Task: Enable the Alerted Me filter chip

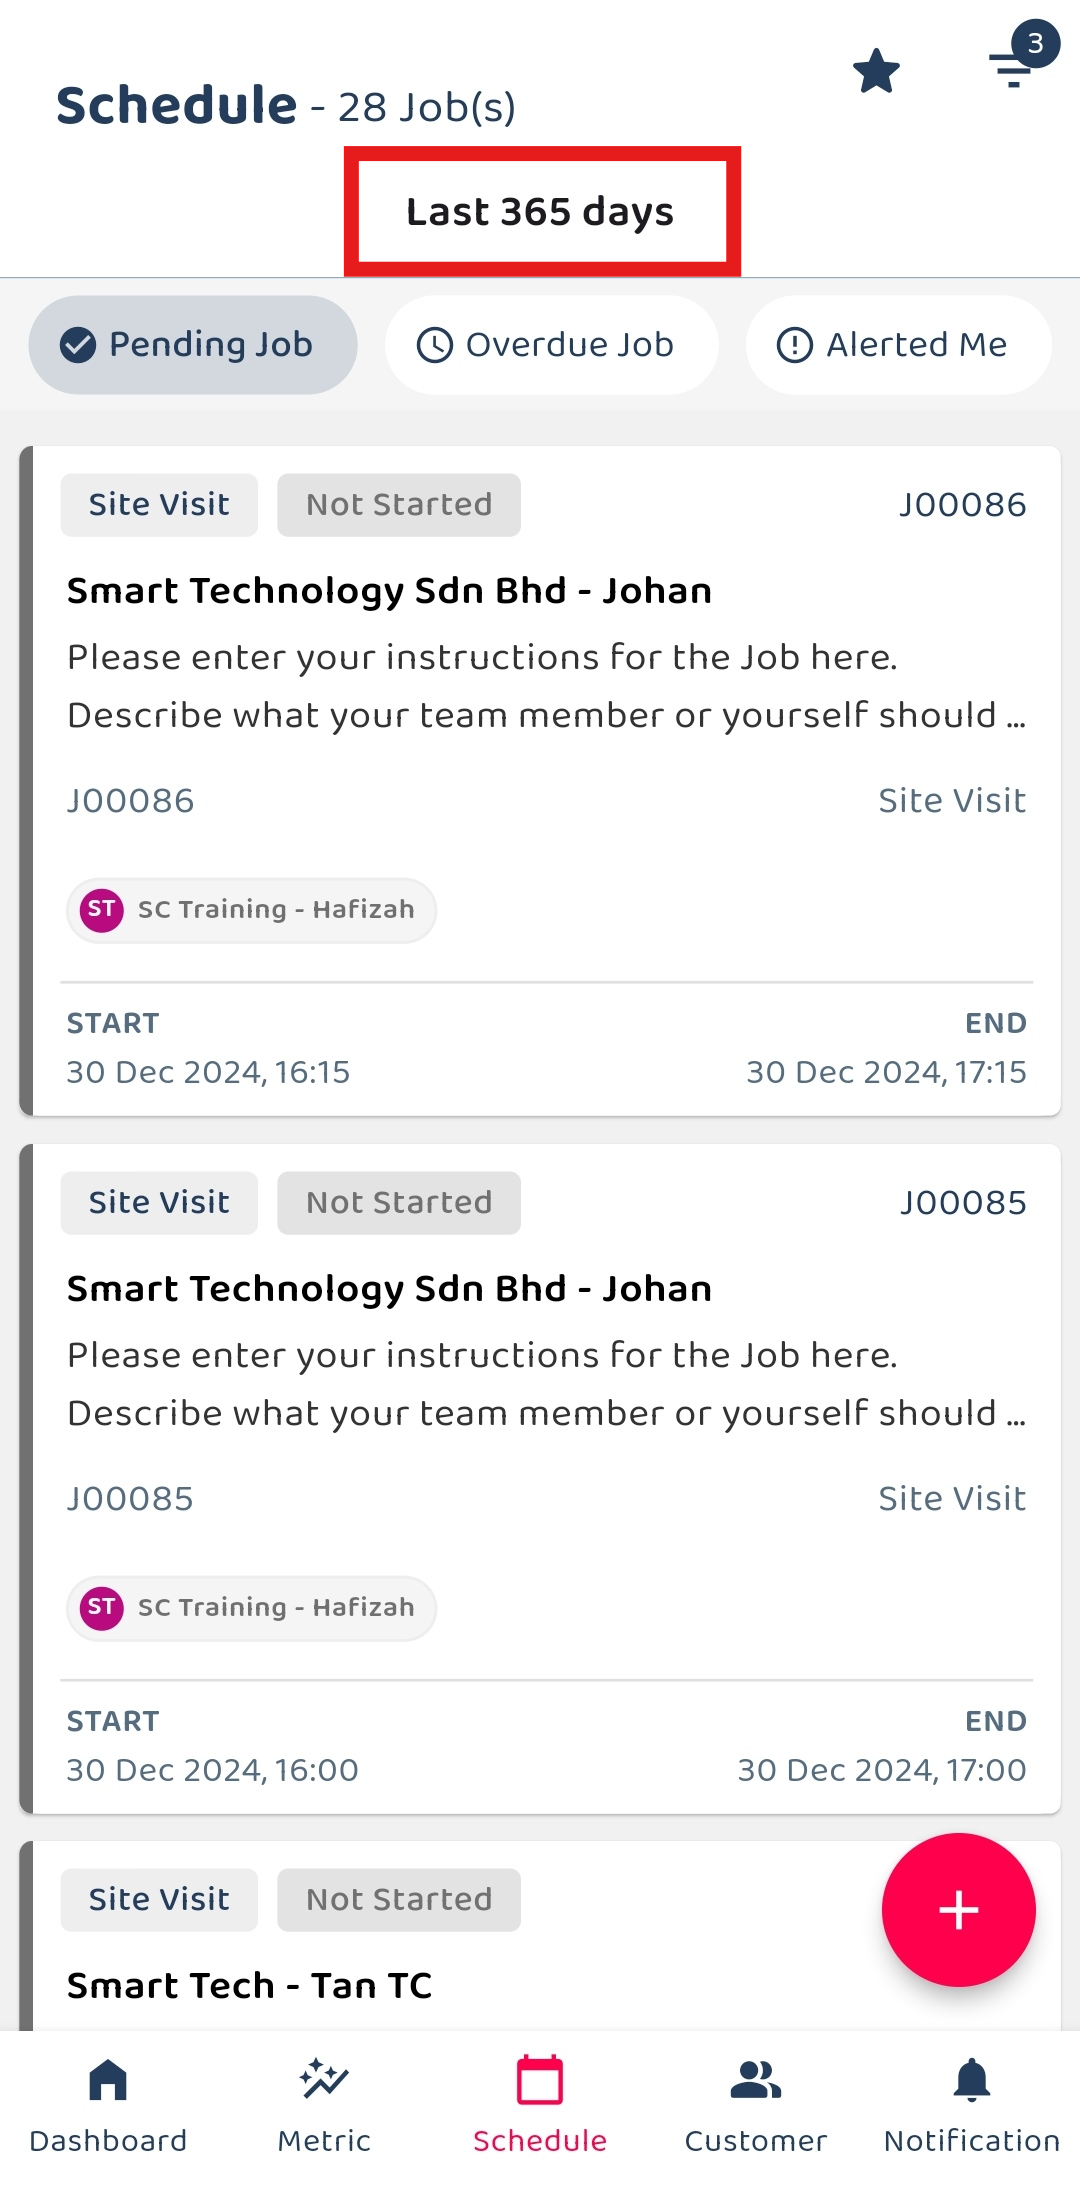Action: pos(899,345)
